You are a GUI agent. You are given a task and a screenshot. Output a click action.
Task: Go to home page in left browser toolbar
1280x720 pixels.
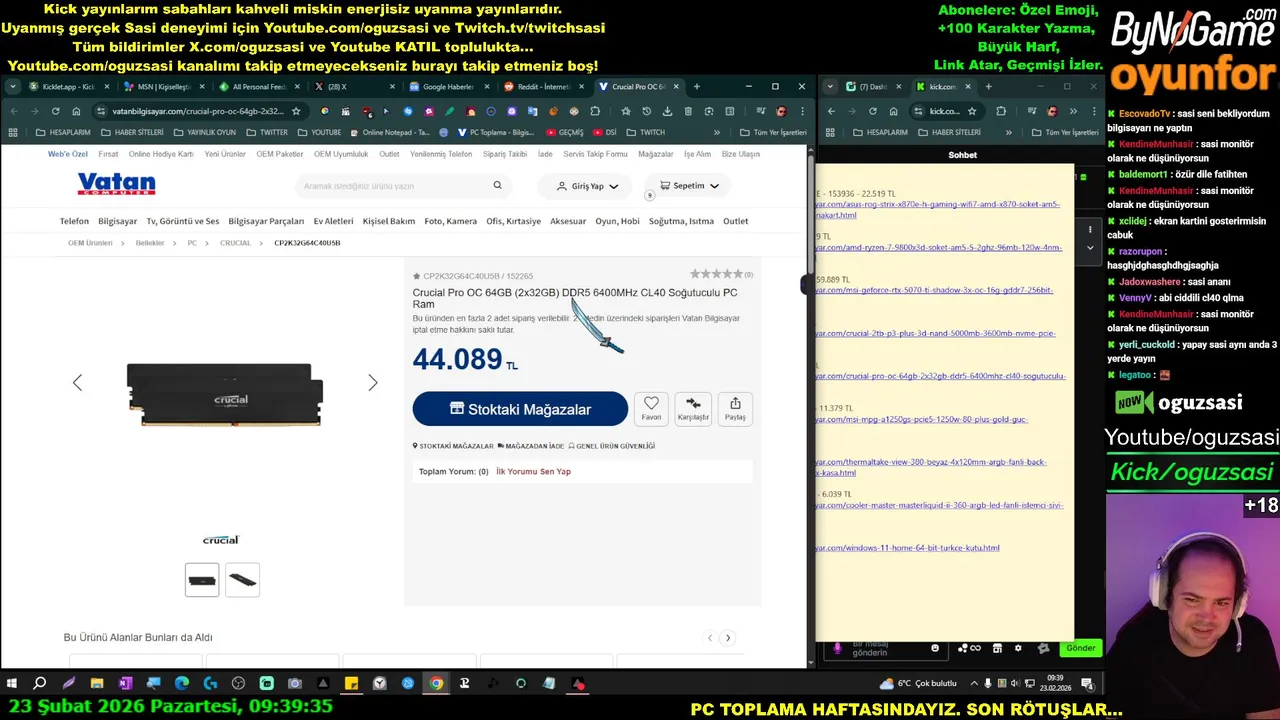pos(76,111)
